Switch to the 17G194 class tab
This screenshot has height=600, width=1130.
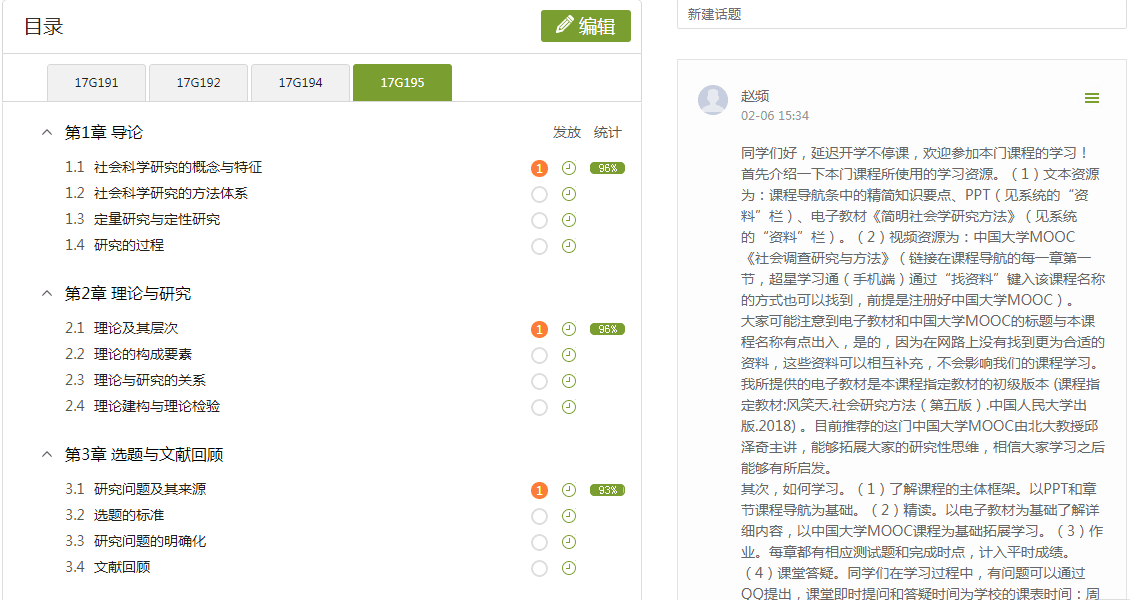click(300, 83)
